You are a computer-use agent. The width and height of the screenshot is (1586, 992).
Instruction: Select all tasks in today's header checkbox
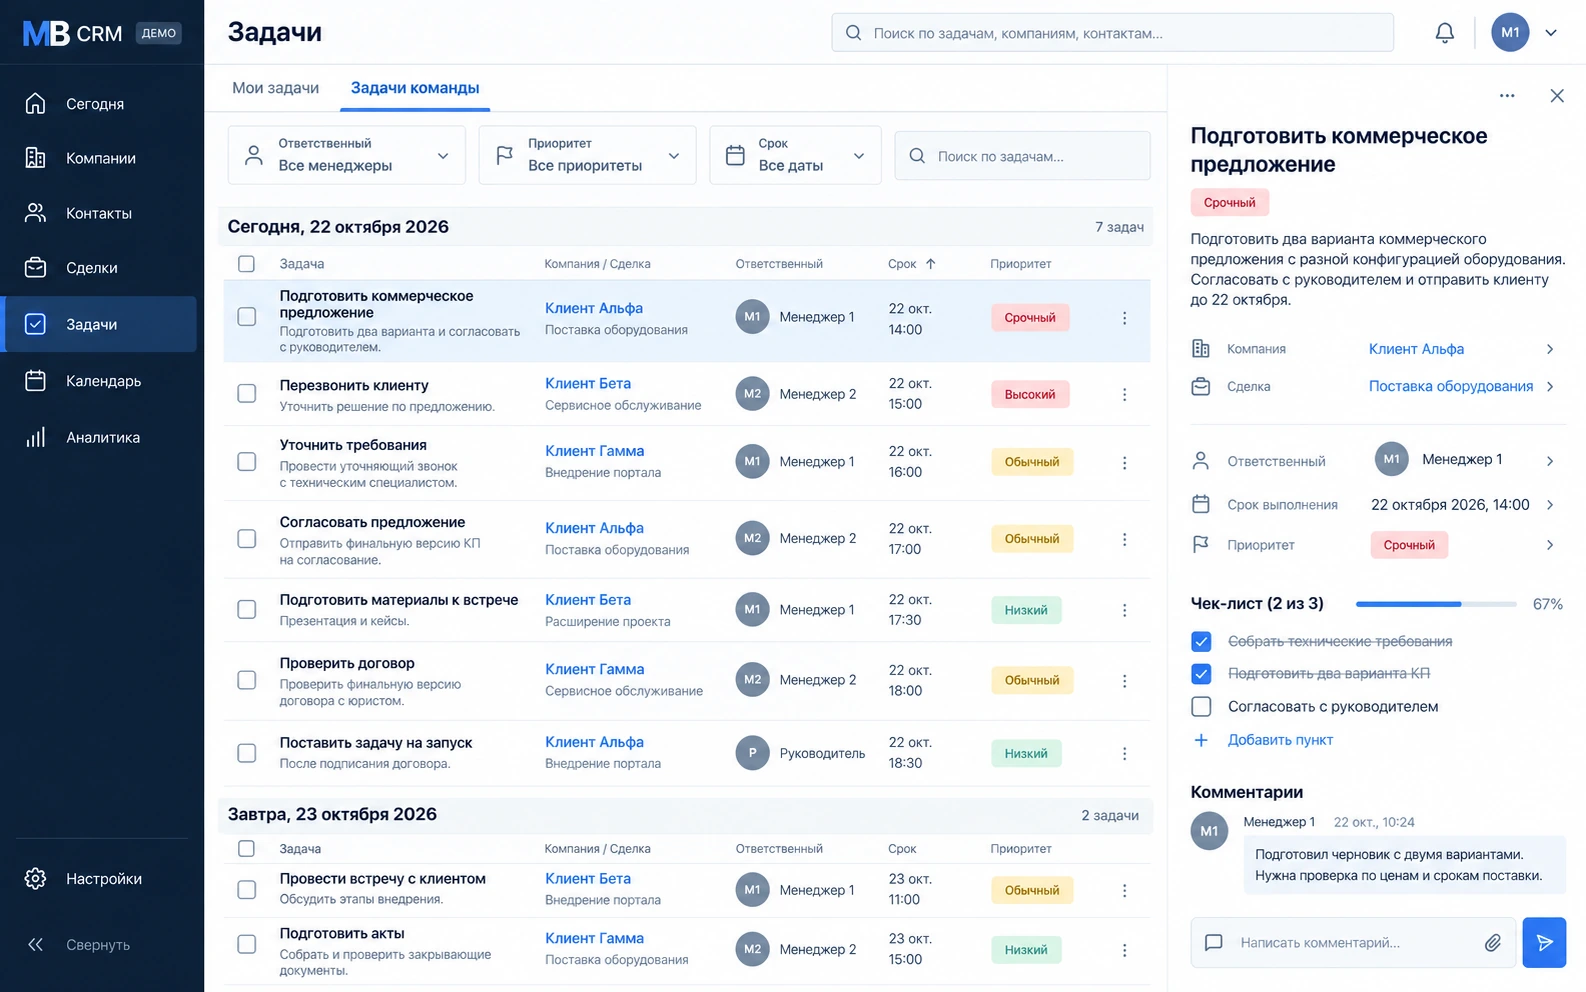(247, 264)
